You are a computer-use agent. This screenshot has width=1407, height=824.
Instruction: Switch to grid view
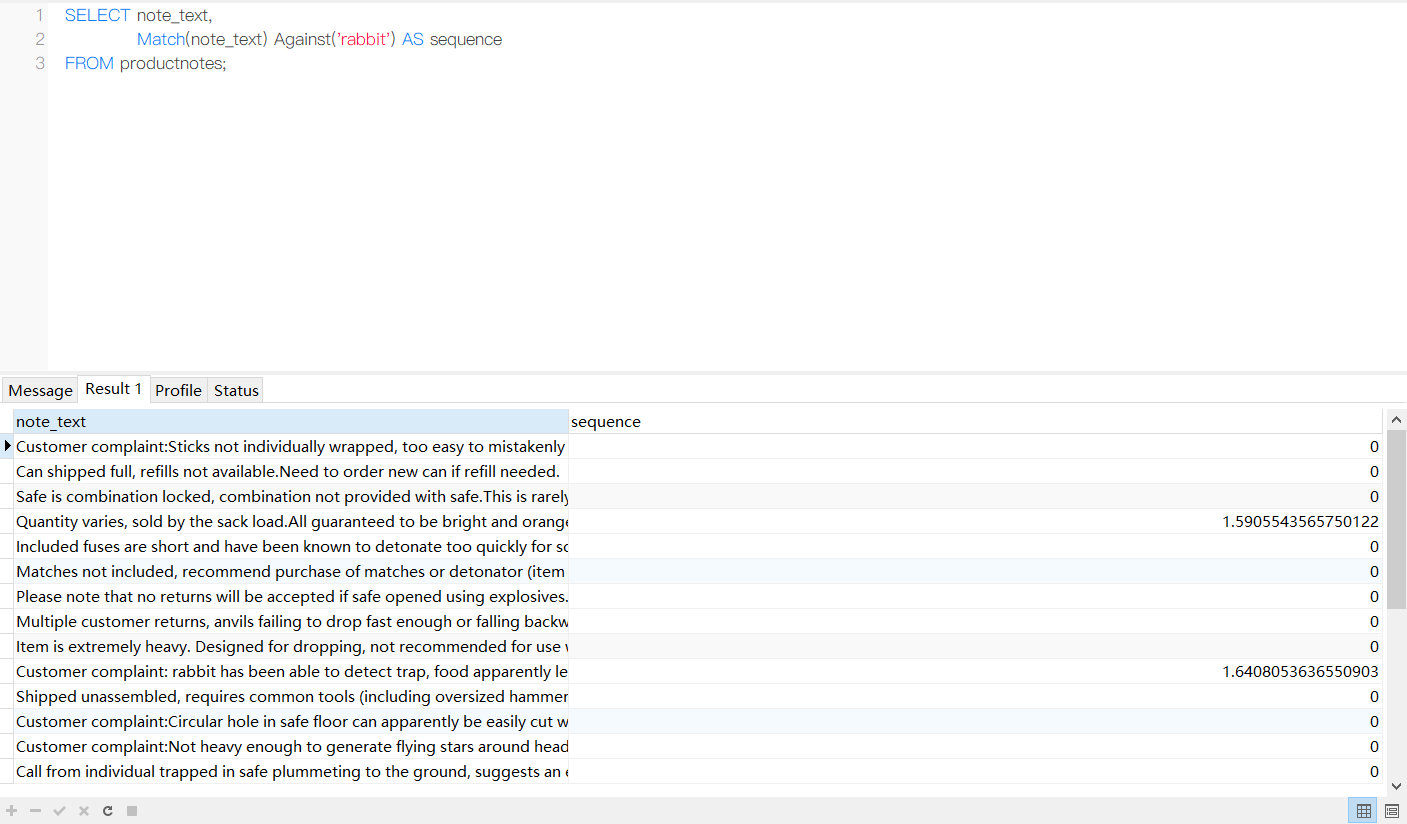(1363, 811)
